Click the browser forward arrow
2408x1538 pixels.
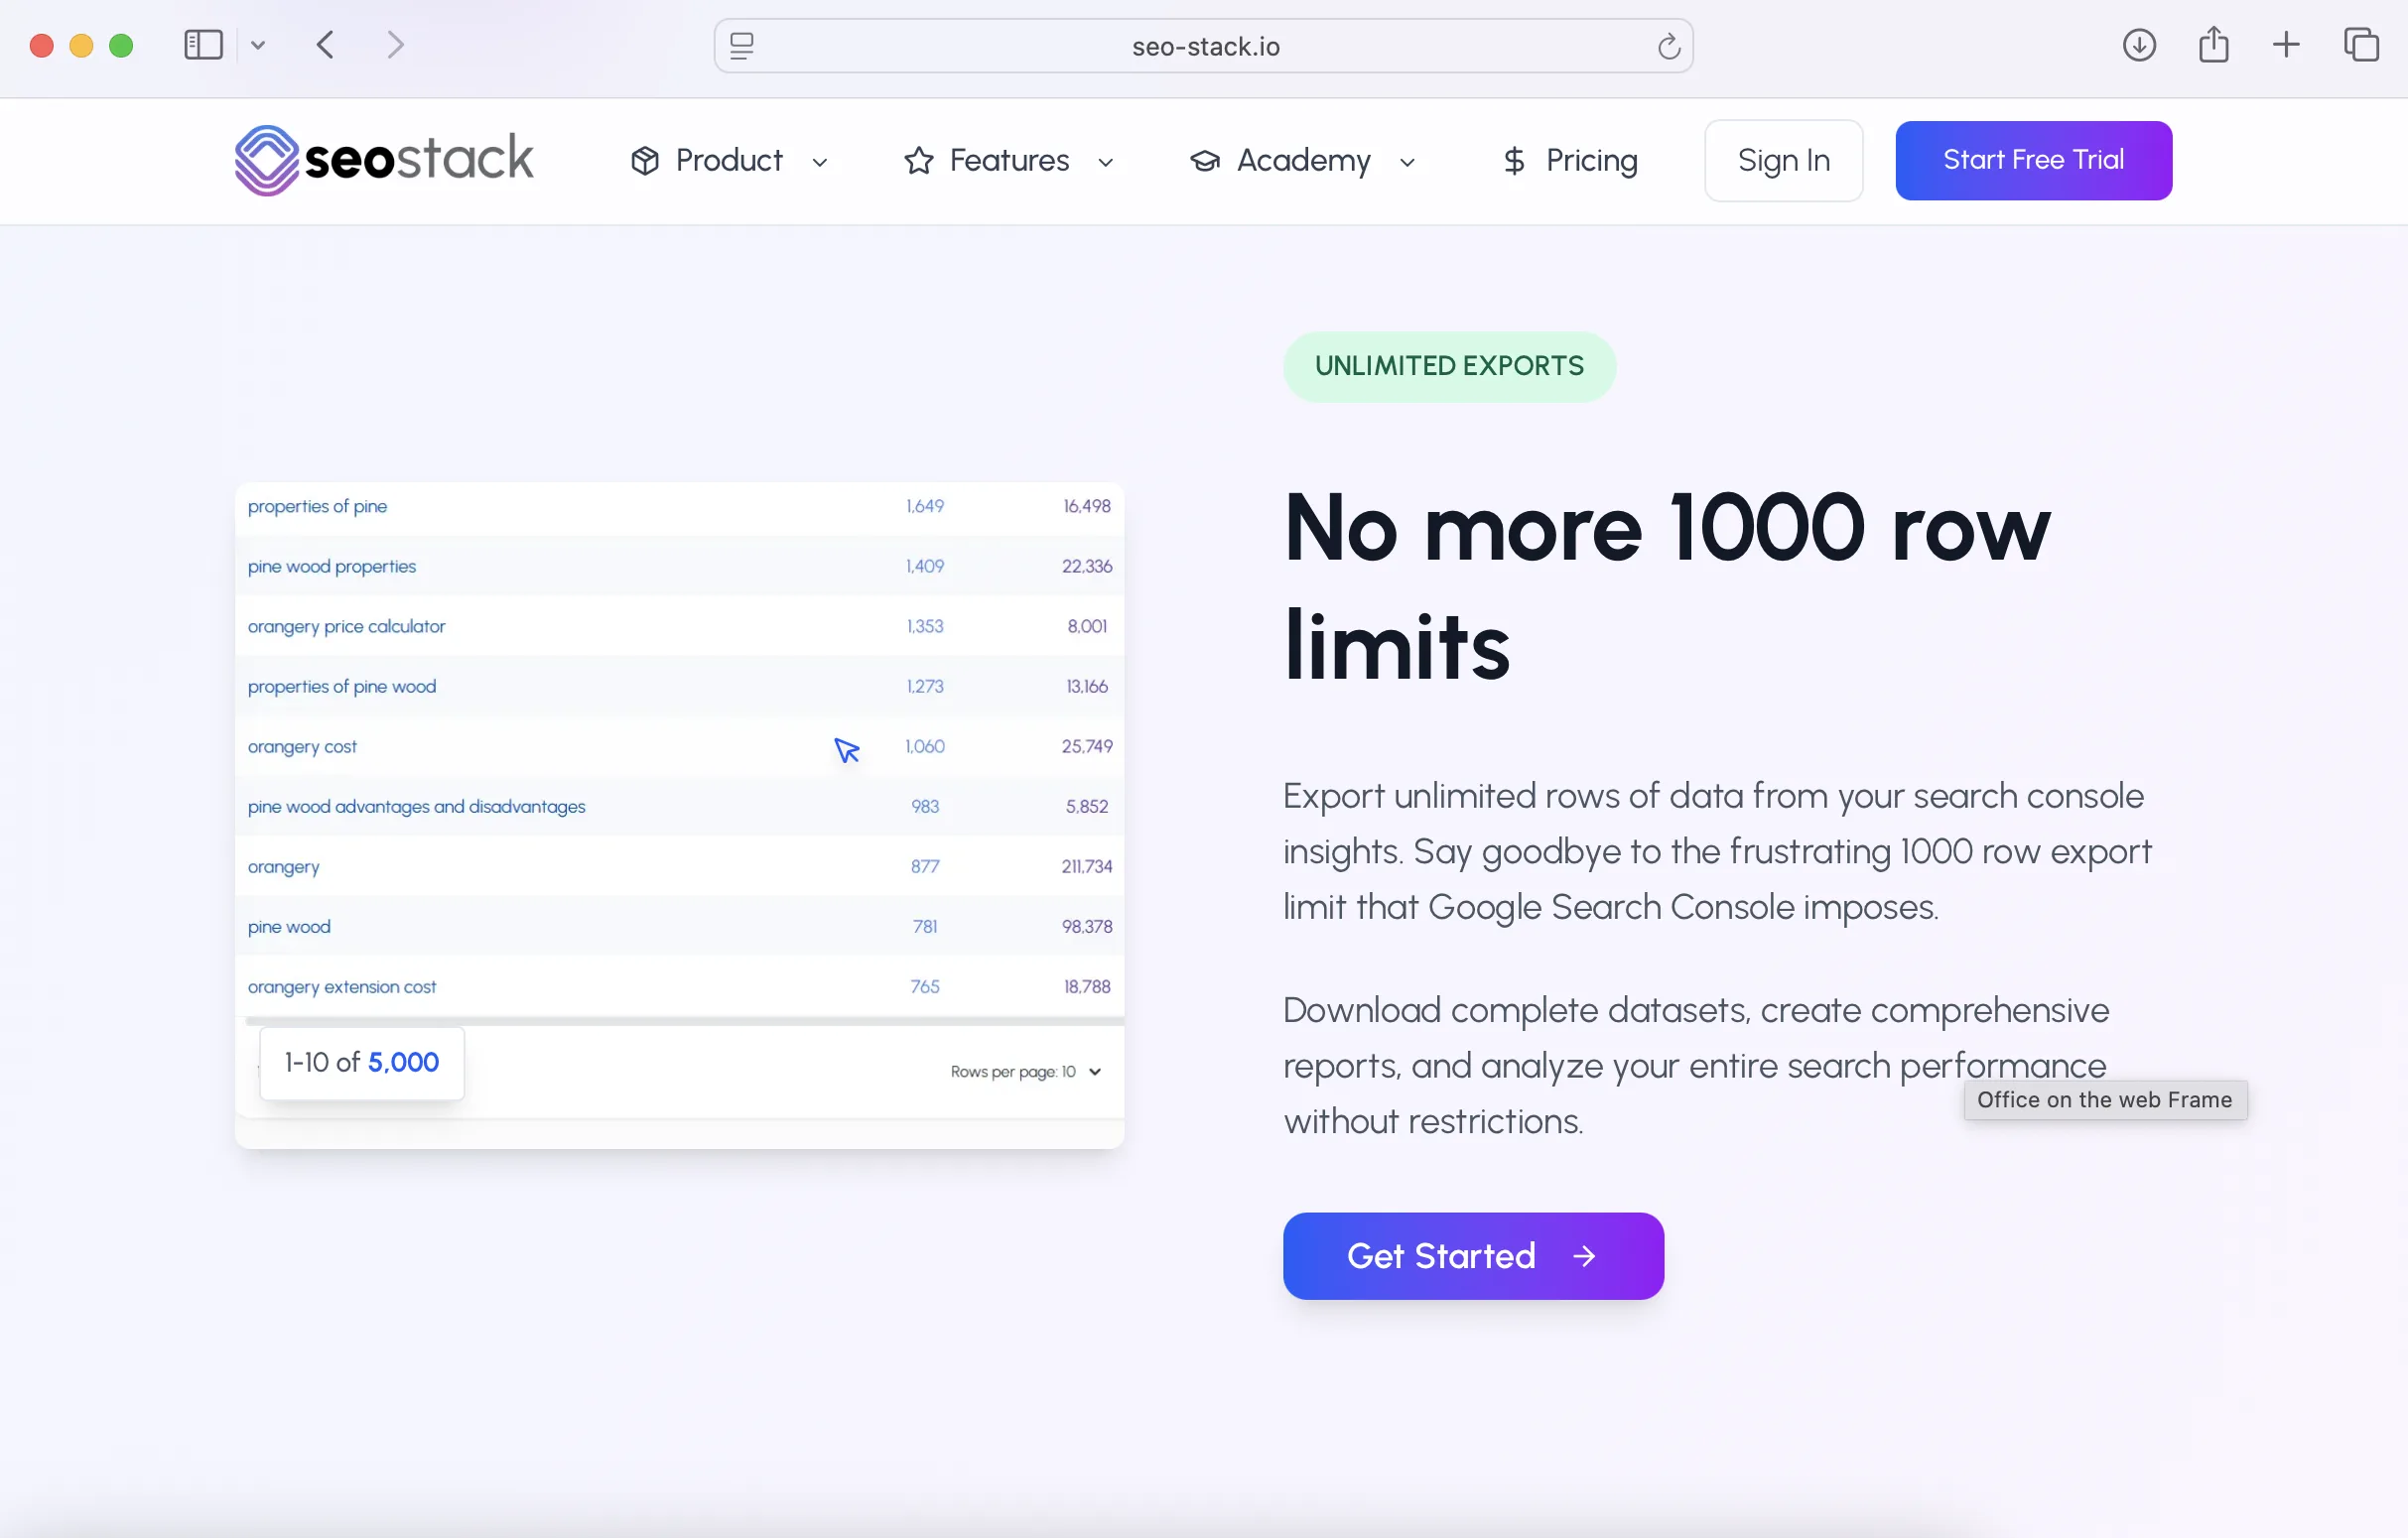pos(395,45)
